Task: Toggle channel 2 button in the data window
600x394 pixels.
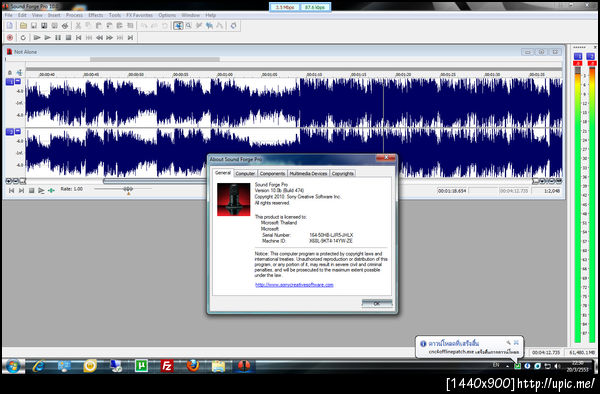Action: tap(10, 132)
